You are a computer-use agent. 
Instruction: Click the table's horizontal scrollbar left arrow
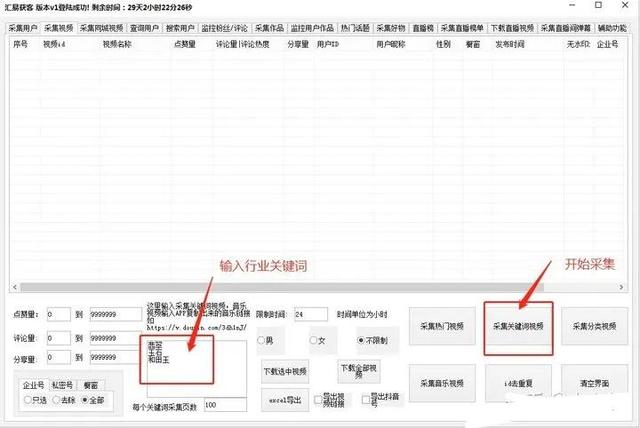pos(15,287)
